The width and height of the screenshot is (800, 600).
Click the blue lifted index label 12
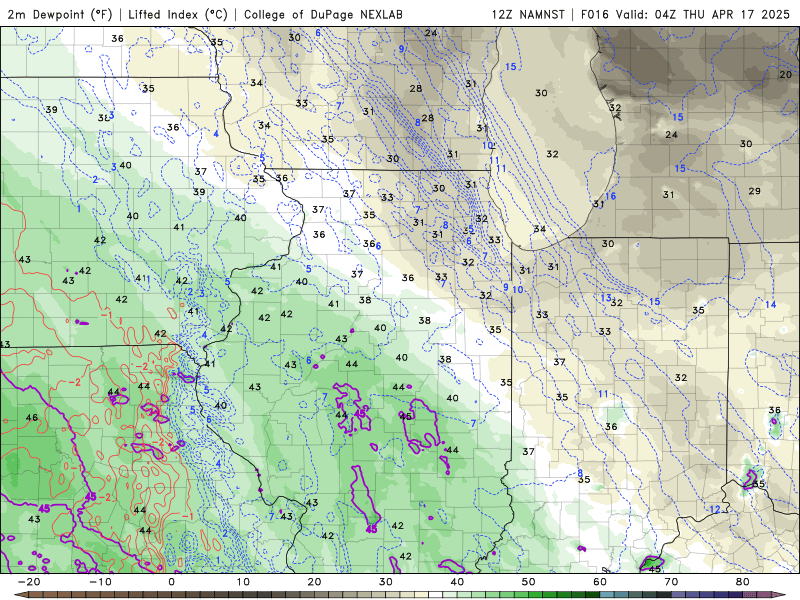pyautogui.click(x=715, y=509)
